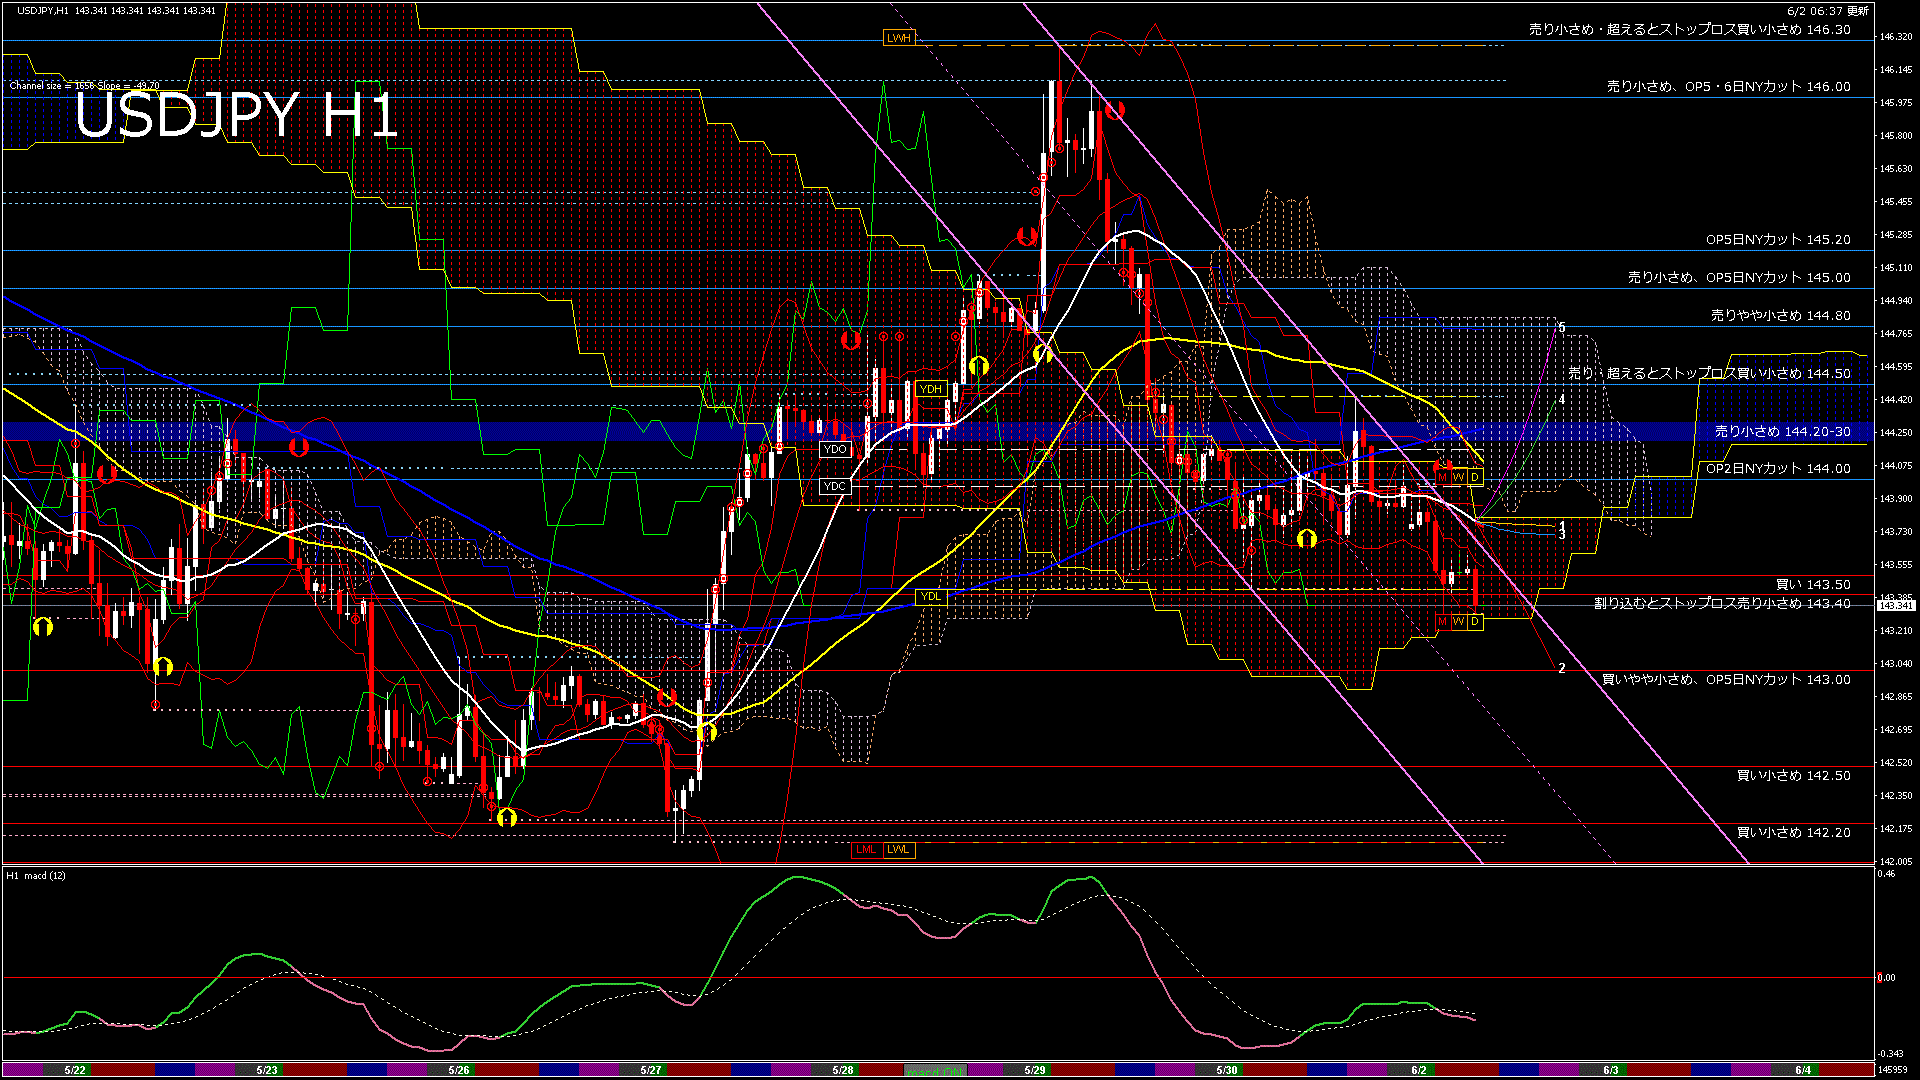Click the W box in the lower M W D group
The image size is (1920, 1080).
pos(1458,622)
